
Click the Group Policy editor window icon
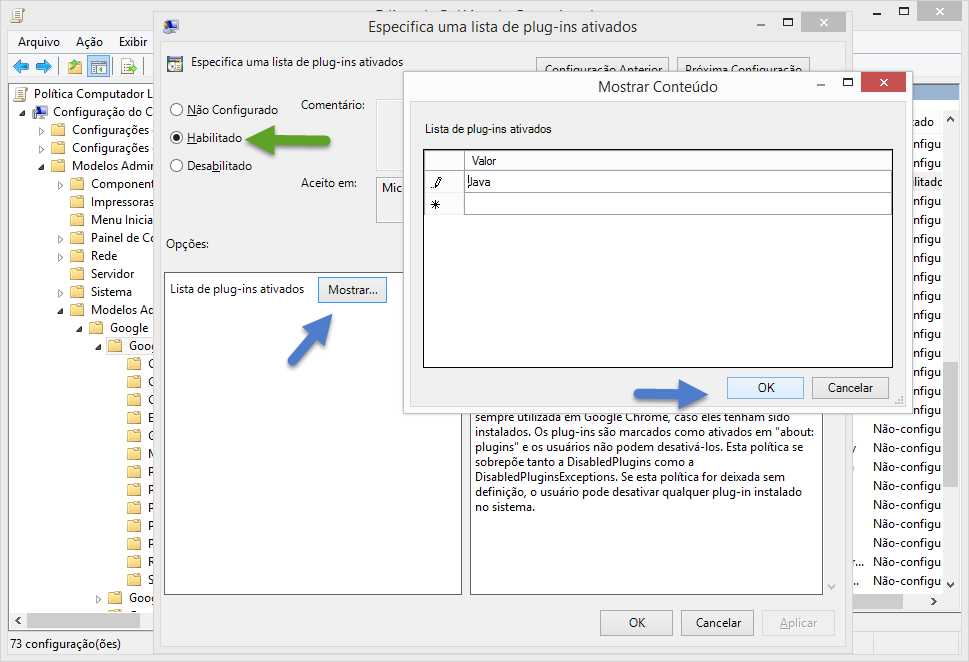[18, 15]
